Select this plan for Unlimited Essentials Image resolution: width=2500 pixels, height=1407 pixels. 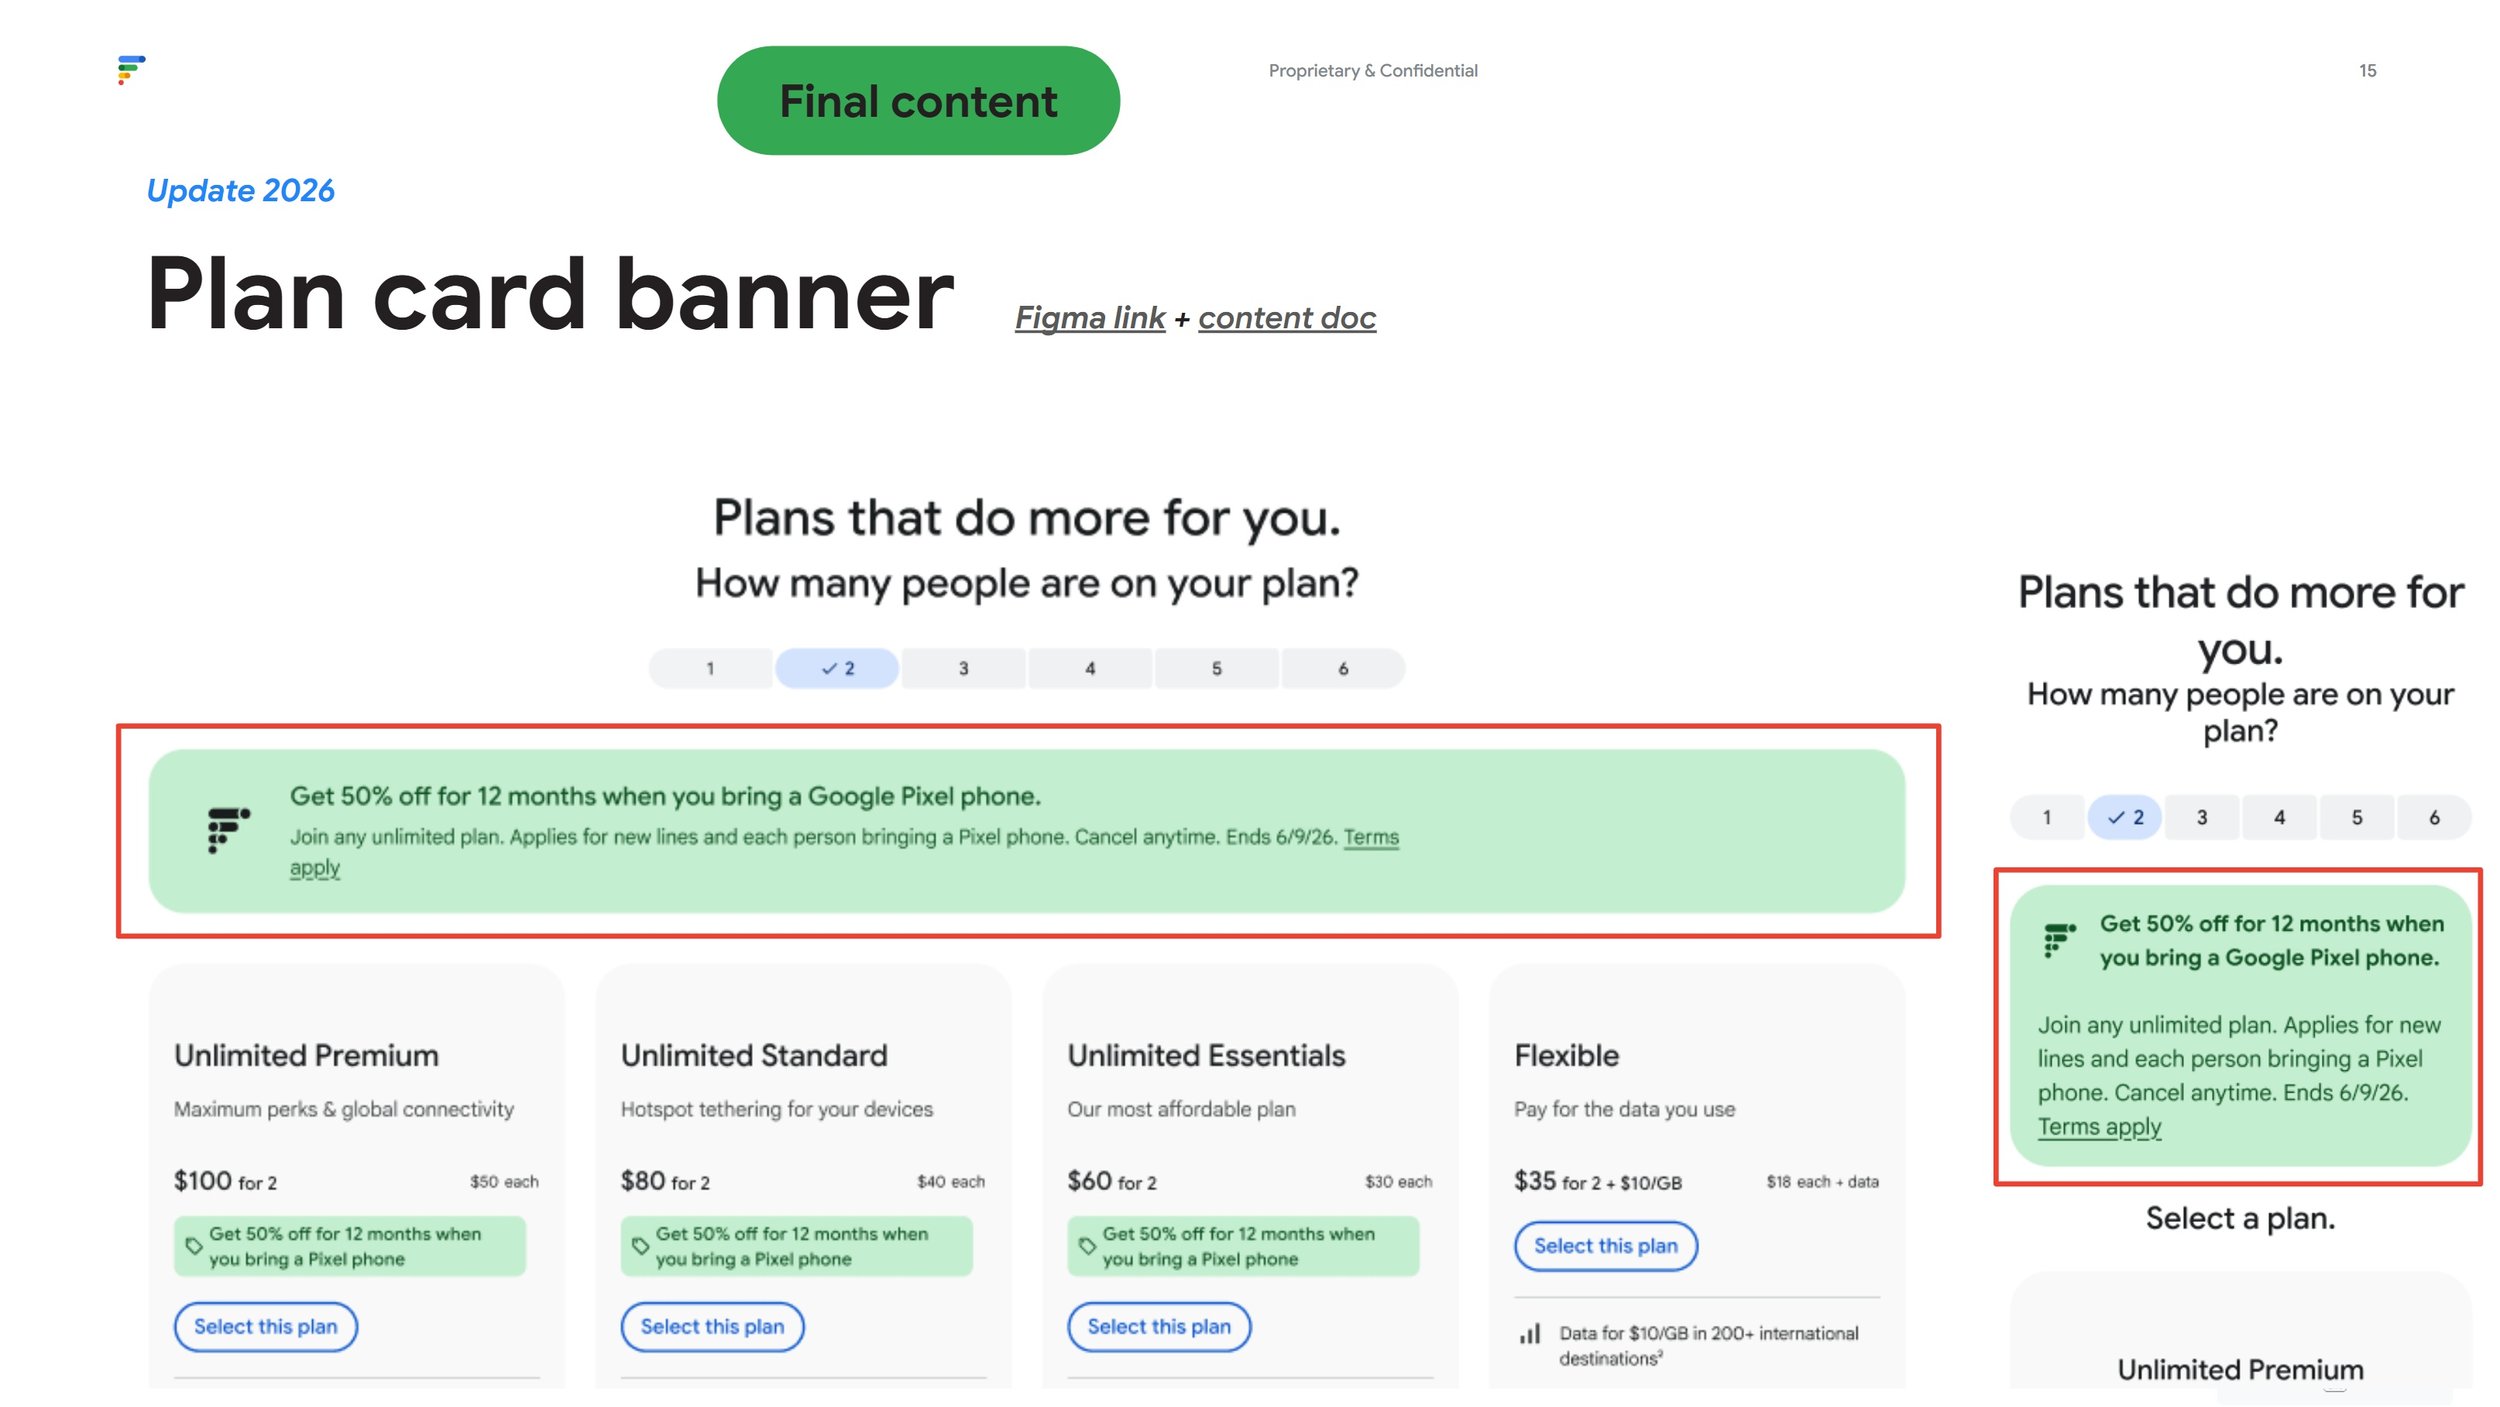(1159, 1327)
